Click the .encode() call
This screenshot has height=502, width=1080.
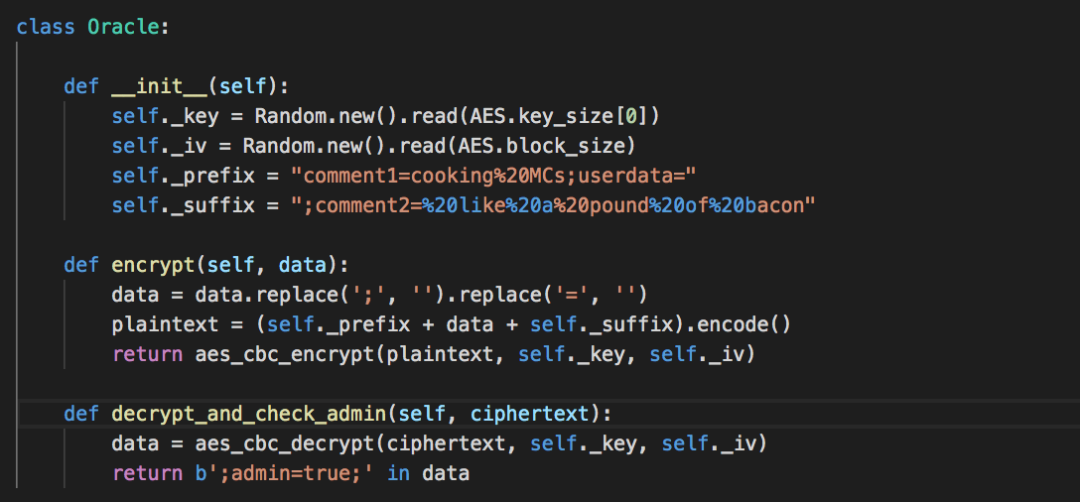722,325
